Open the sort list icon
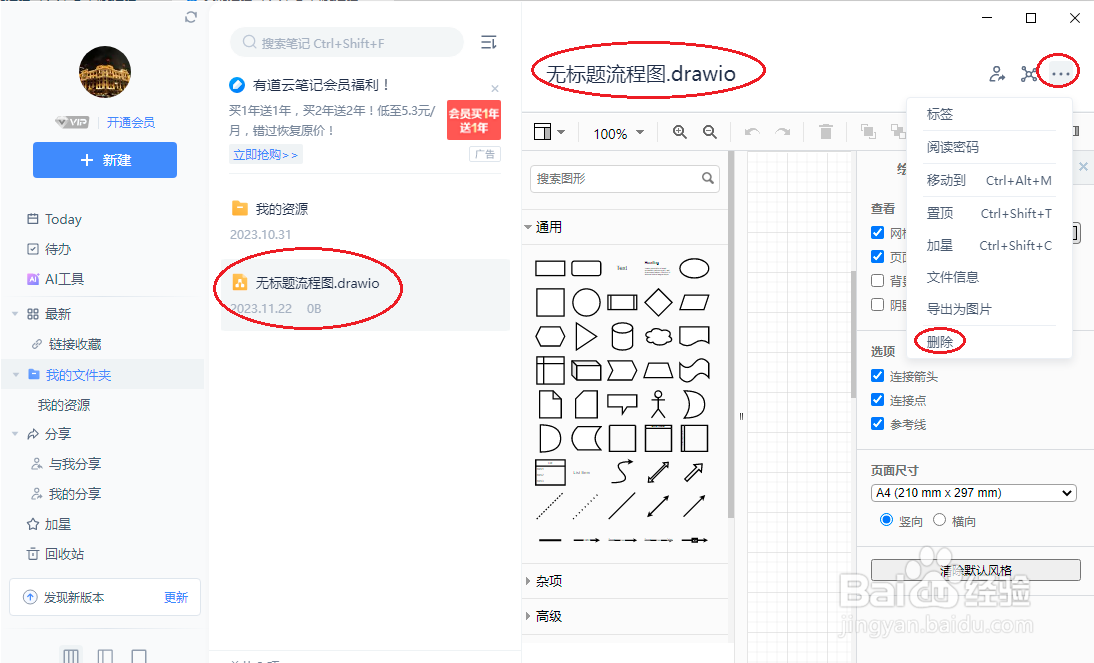1094x663 pixels. click(x=488, y=43)
